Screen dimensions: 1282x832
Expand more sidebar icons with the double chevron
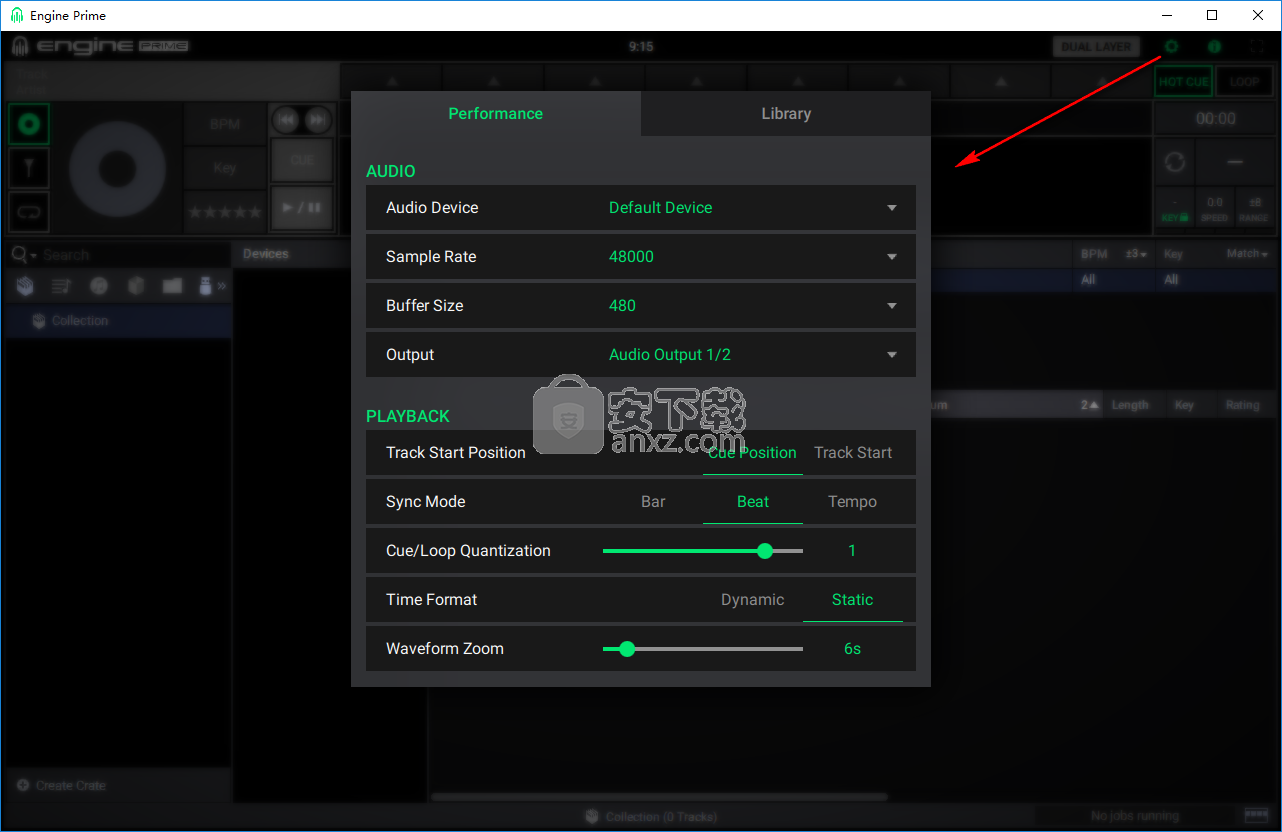pyautogui.click(x=221, y=286)
